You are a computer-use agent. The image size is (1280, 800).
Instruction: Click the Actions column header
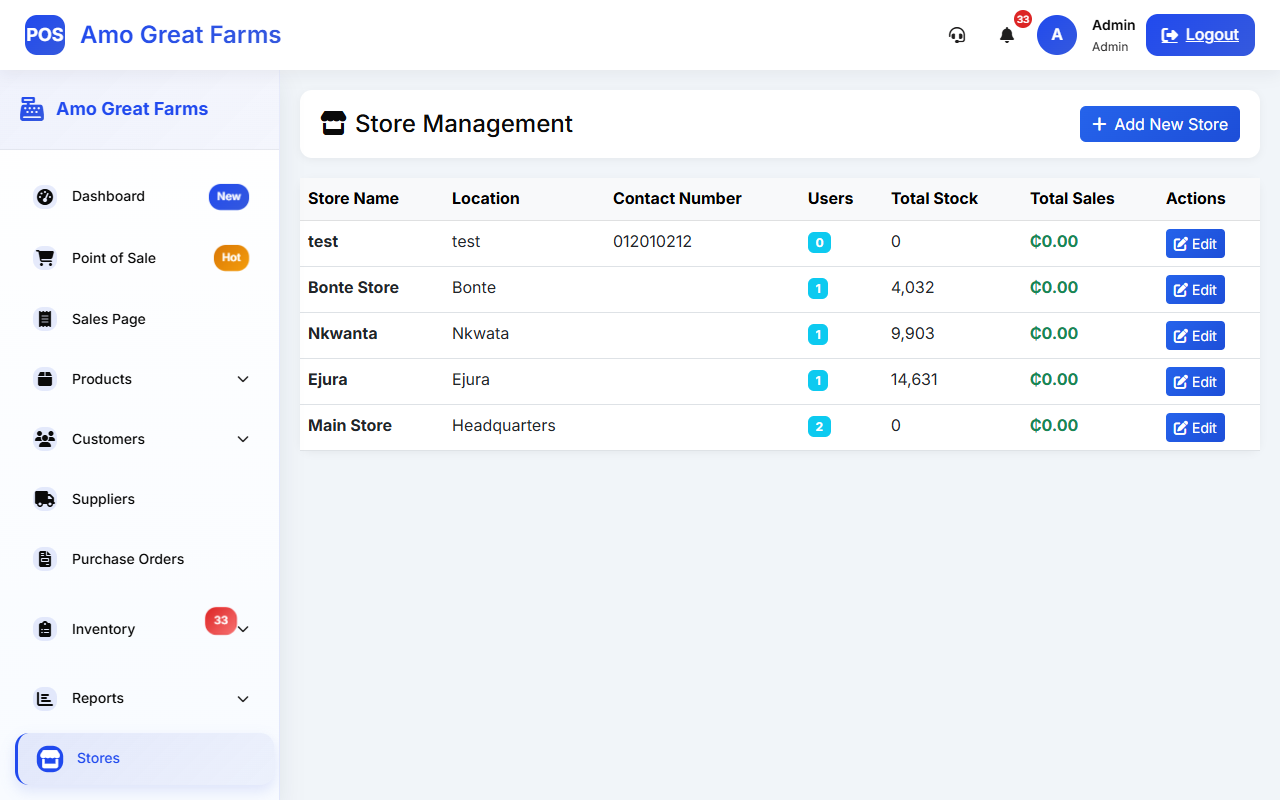click(1195, 198)
